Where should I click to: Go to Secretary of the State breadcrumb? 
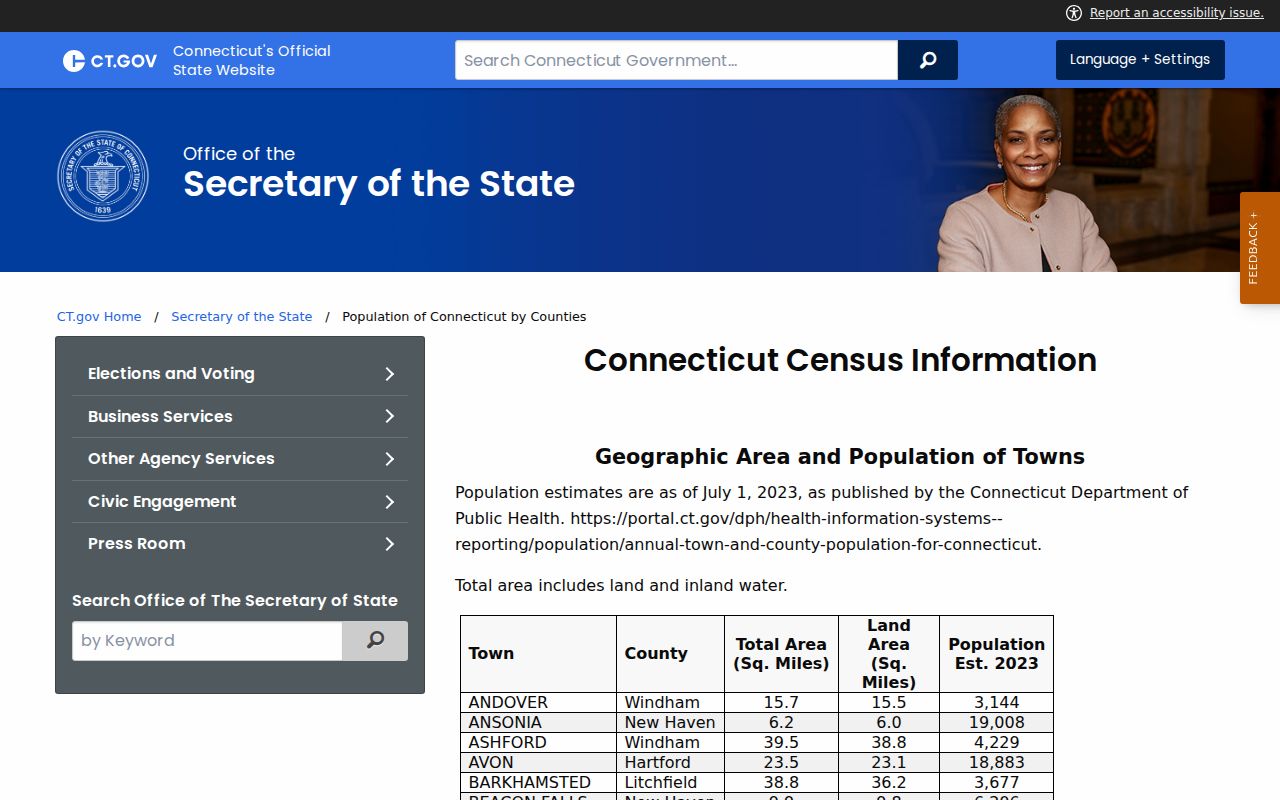[242, 317]
